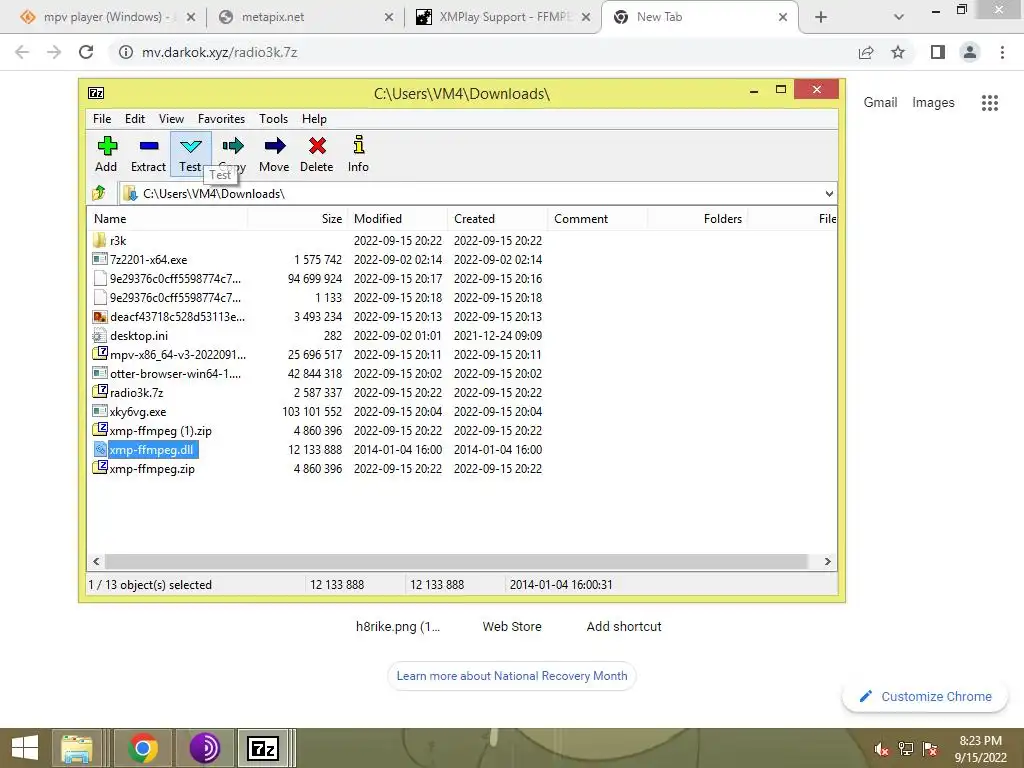Select the 94 699 924 size file row

pos(462,279)
